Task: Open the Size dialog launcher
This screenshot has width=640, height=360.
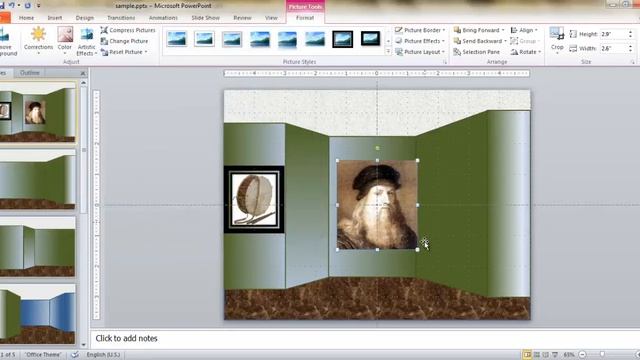Action: 633,62
